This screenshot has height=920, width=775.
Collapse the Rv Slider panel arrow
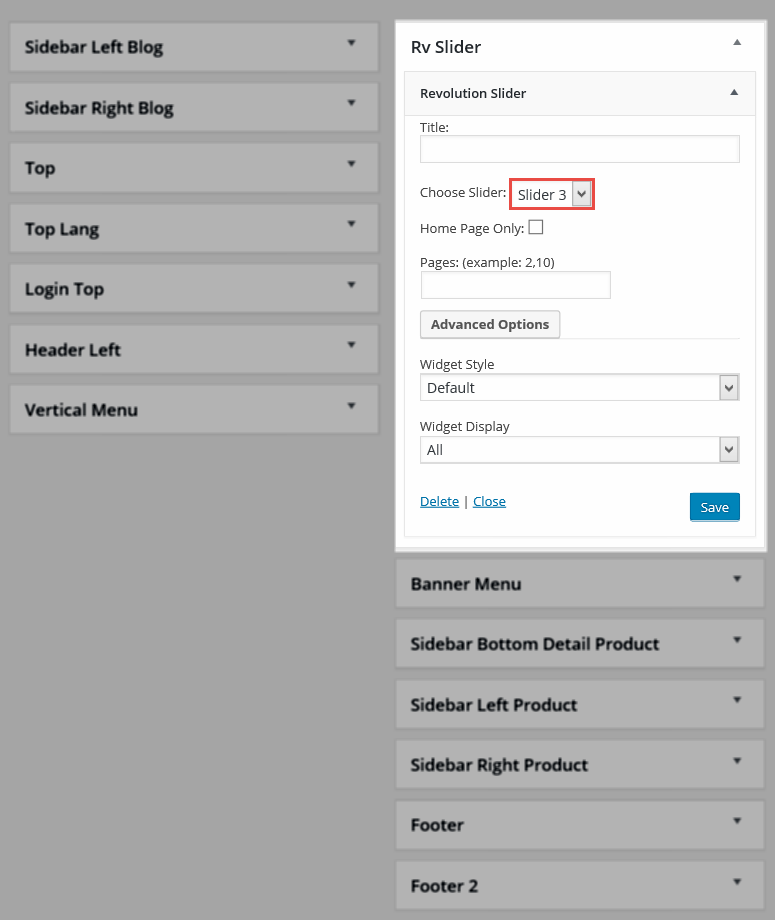[737, 42]
